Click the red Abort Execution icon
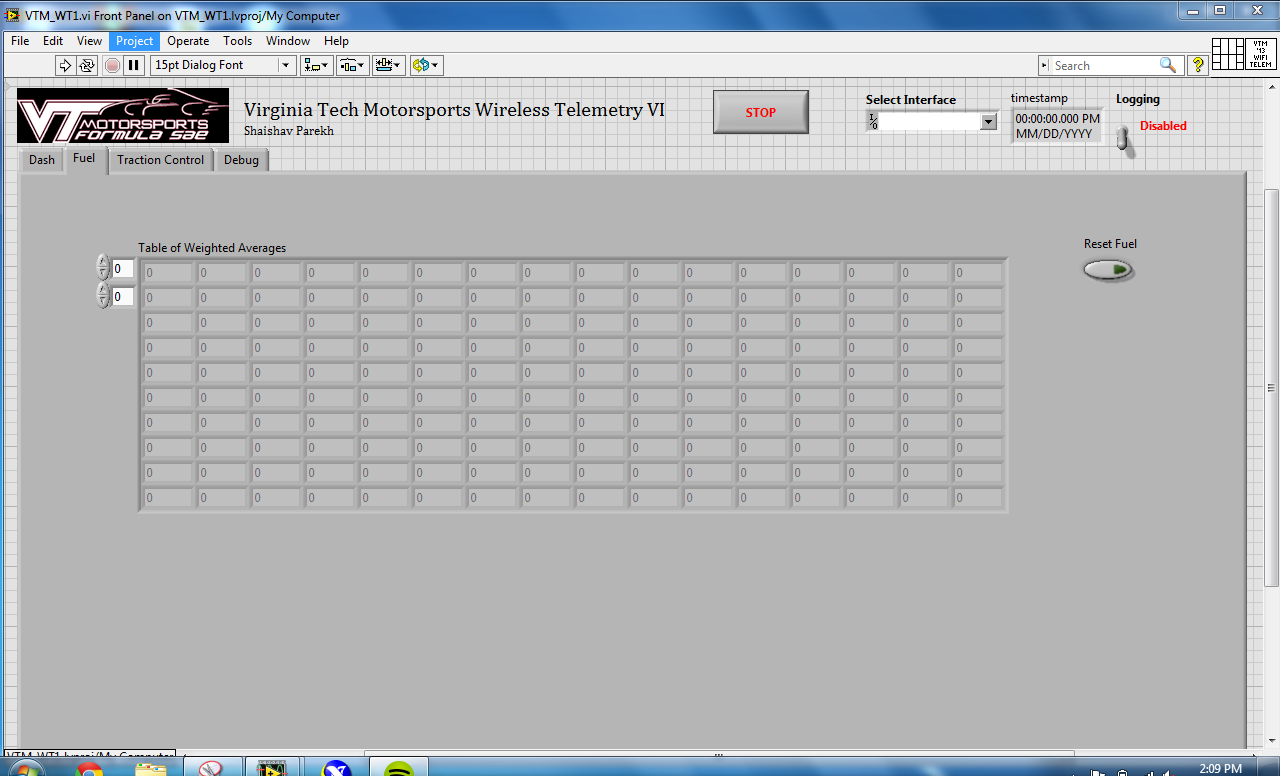Screen dimensions: 1280x776 pyautogui.click(x=112, y=65)
